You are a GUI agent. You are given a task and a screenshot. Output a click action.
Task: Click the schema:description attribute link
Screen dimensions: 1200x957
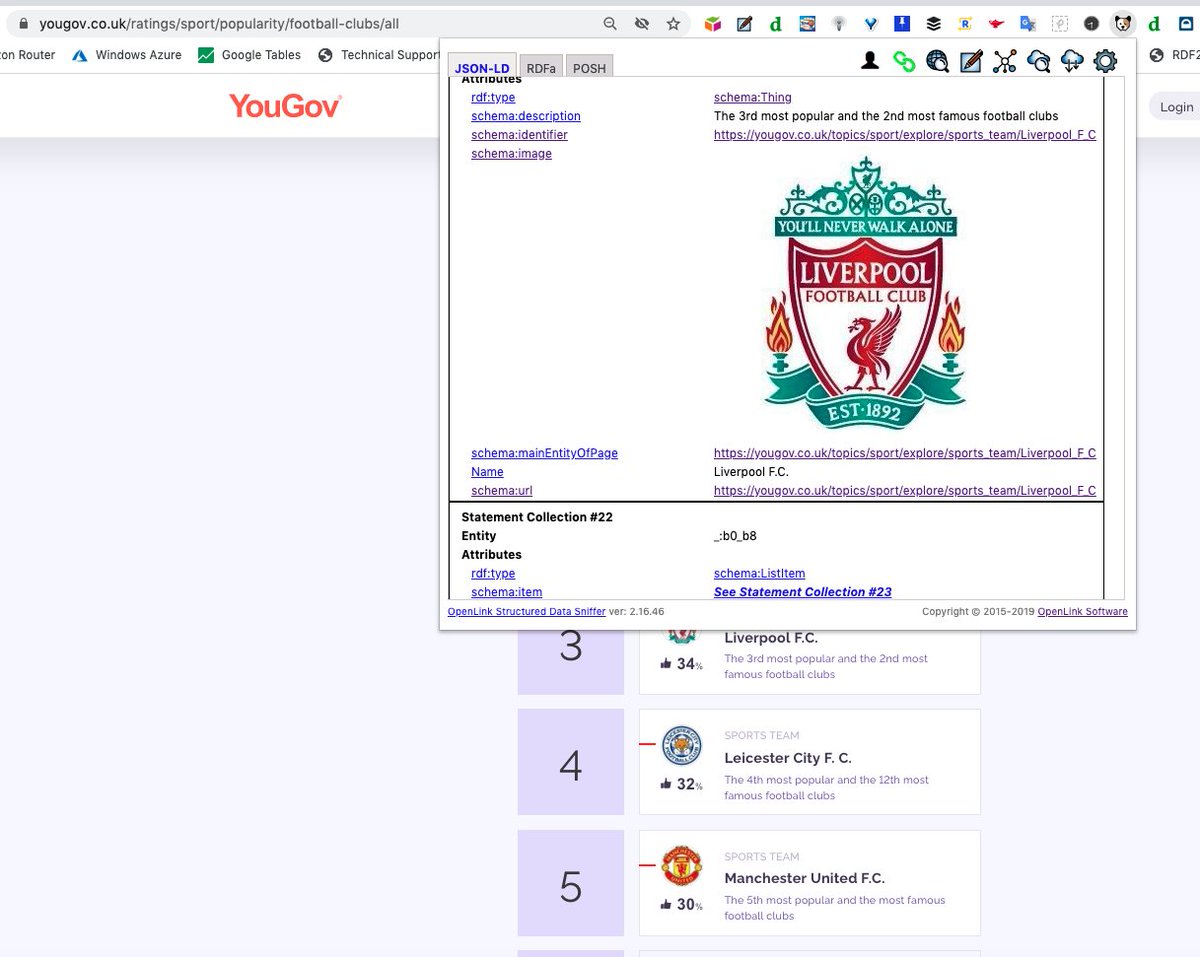pyautogui.click(x=526, y=116)
